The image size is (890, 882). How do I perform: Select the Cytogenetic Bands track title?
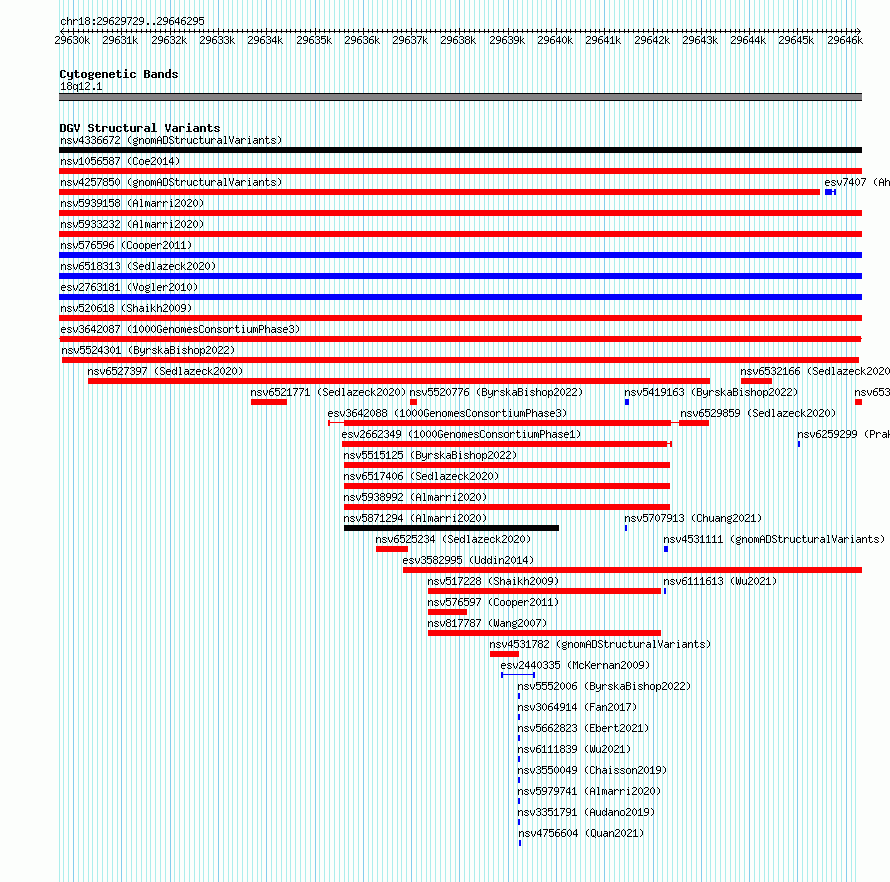pos(119,74)
